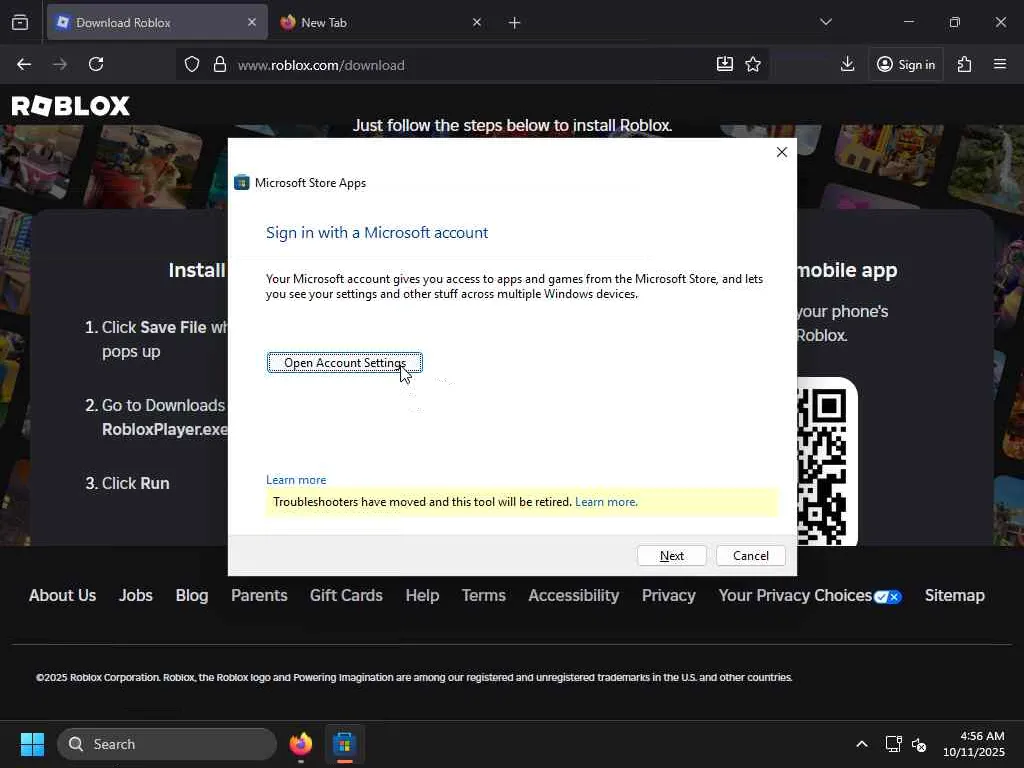Open Learn more link in the troubleshooters banner
The width and height of the screenshot is (1024, 768).
pos(606,502)
